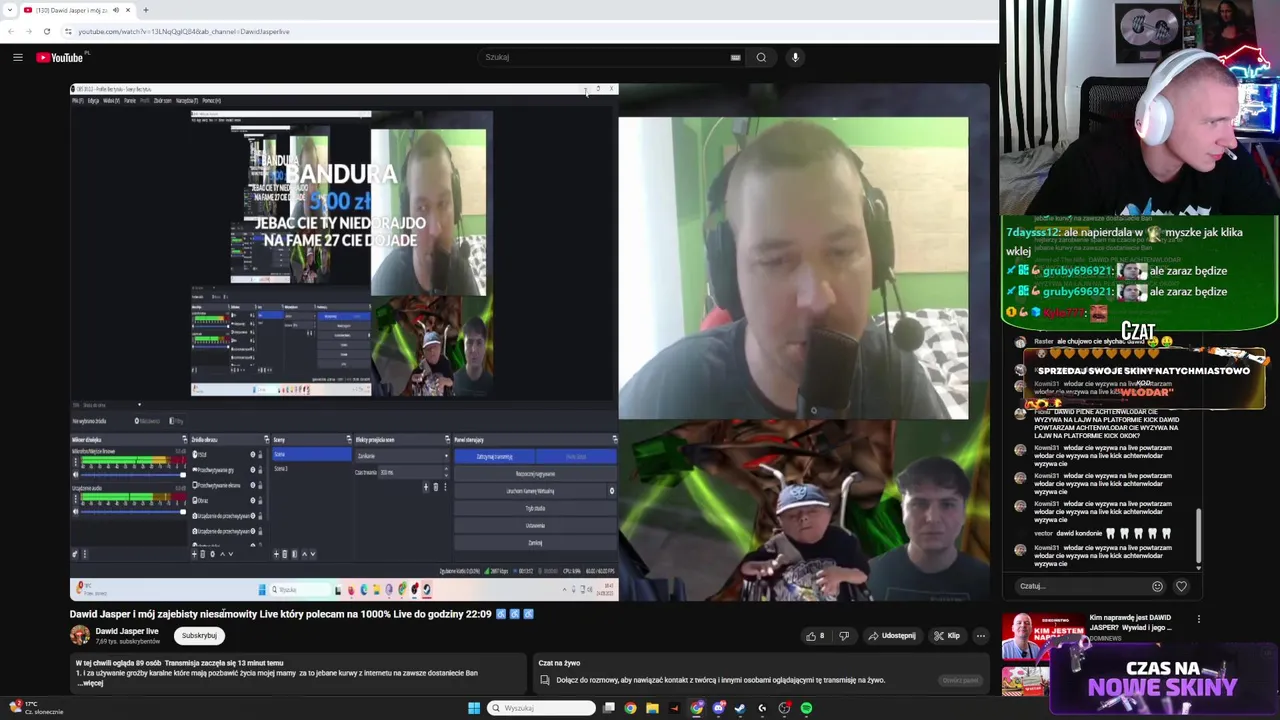Click the Subskrybuj button

[x=199, y=635]
